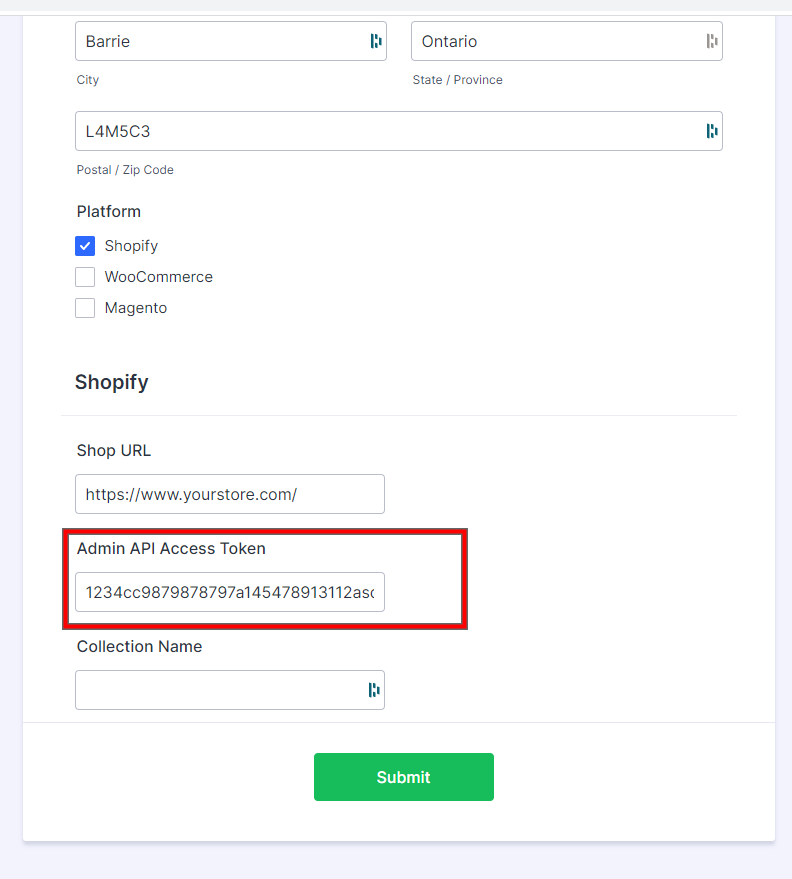The image size is (792, 879).
Task: Click the Collection Name label
Action: pyautogui.click(x=139, y=646)
